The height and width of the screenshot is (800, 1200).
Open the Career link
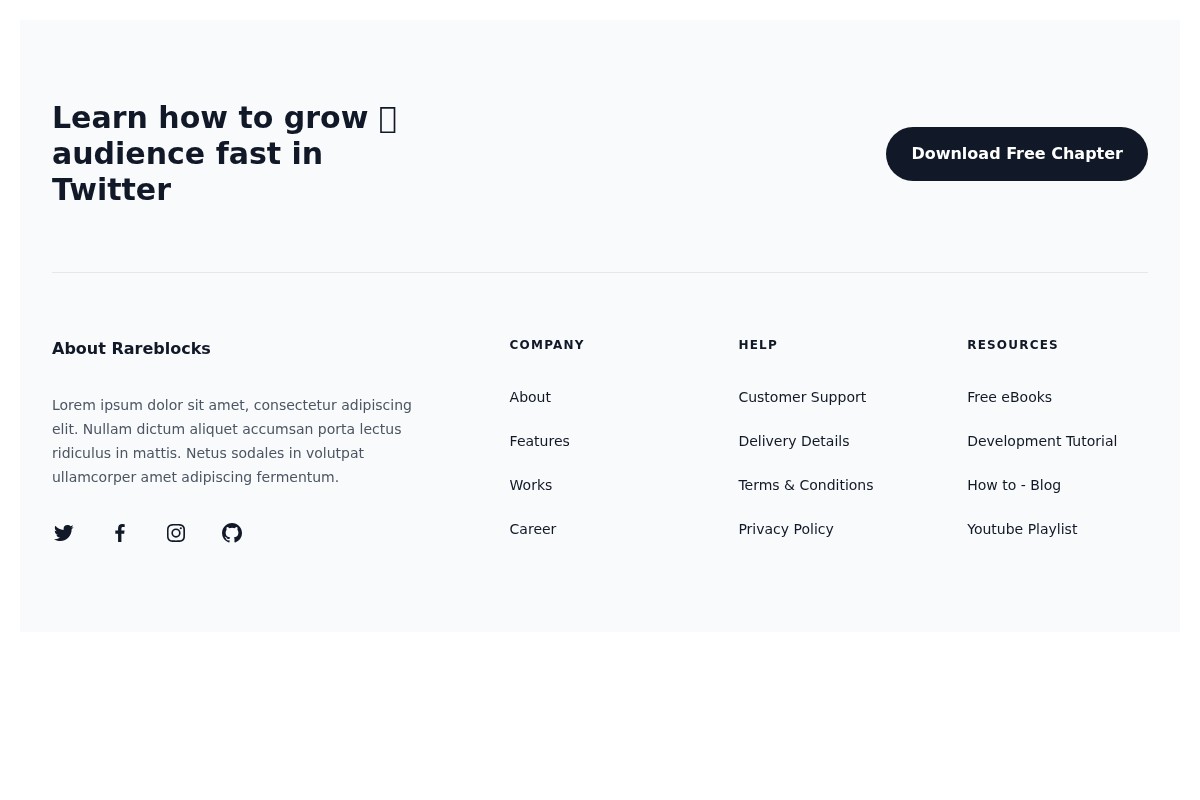(533, 529)
